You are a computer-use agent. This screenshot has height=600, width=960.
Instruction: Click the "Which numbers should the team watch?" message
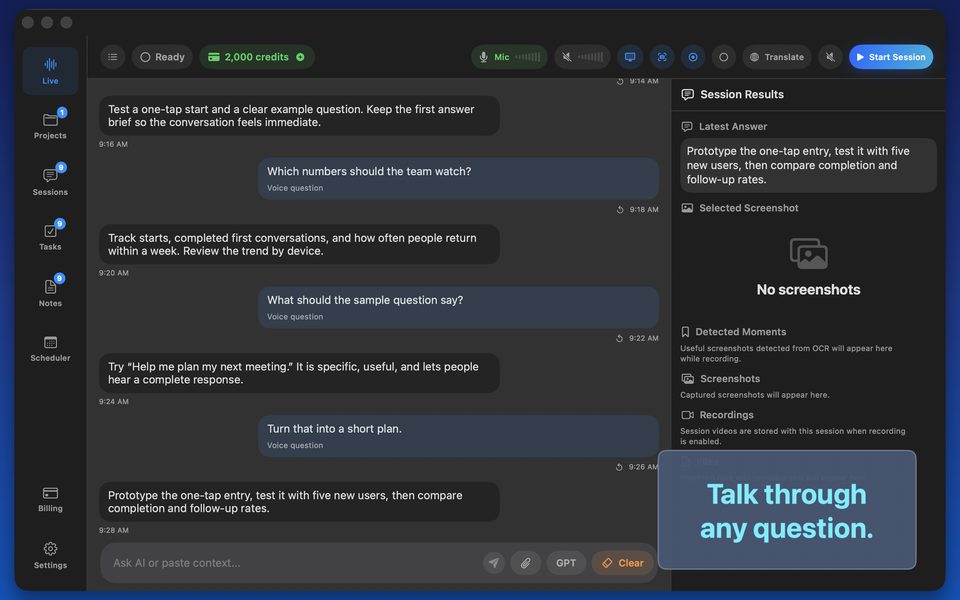[x=458, y=179]
